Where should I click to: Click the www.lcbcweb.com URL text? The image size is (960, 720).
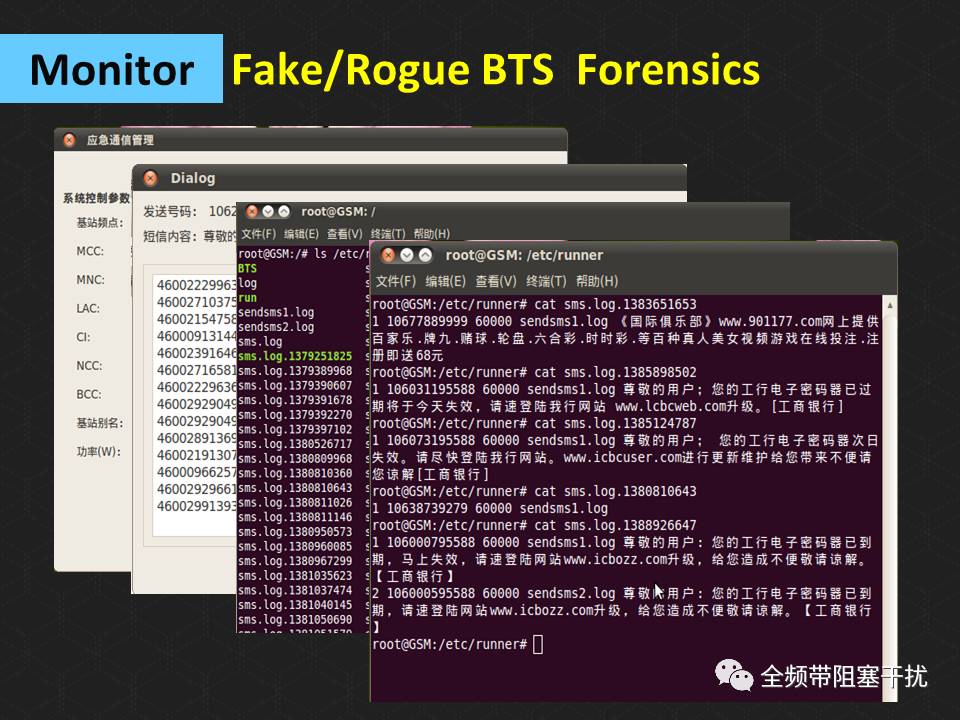point(670,407)
